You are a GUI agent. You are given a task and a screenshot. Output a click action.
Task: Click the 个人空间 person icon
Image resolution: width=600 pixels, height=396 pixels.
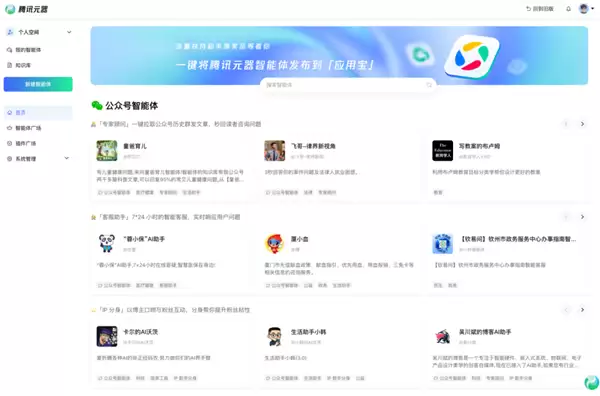[10, 32]
